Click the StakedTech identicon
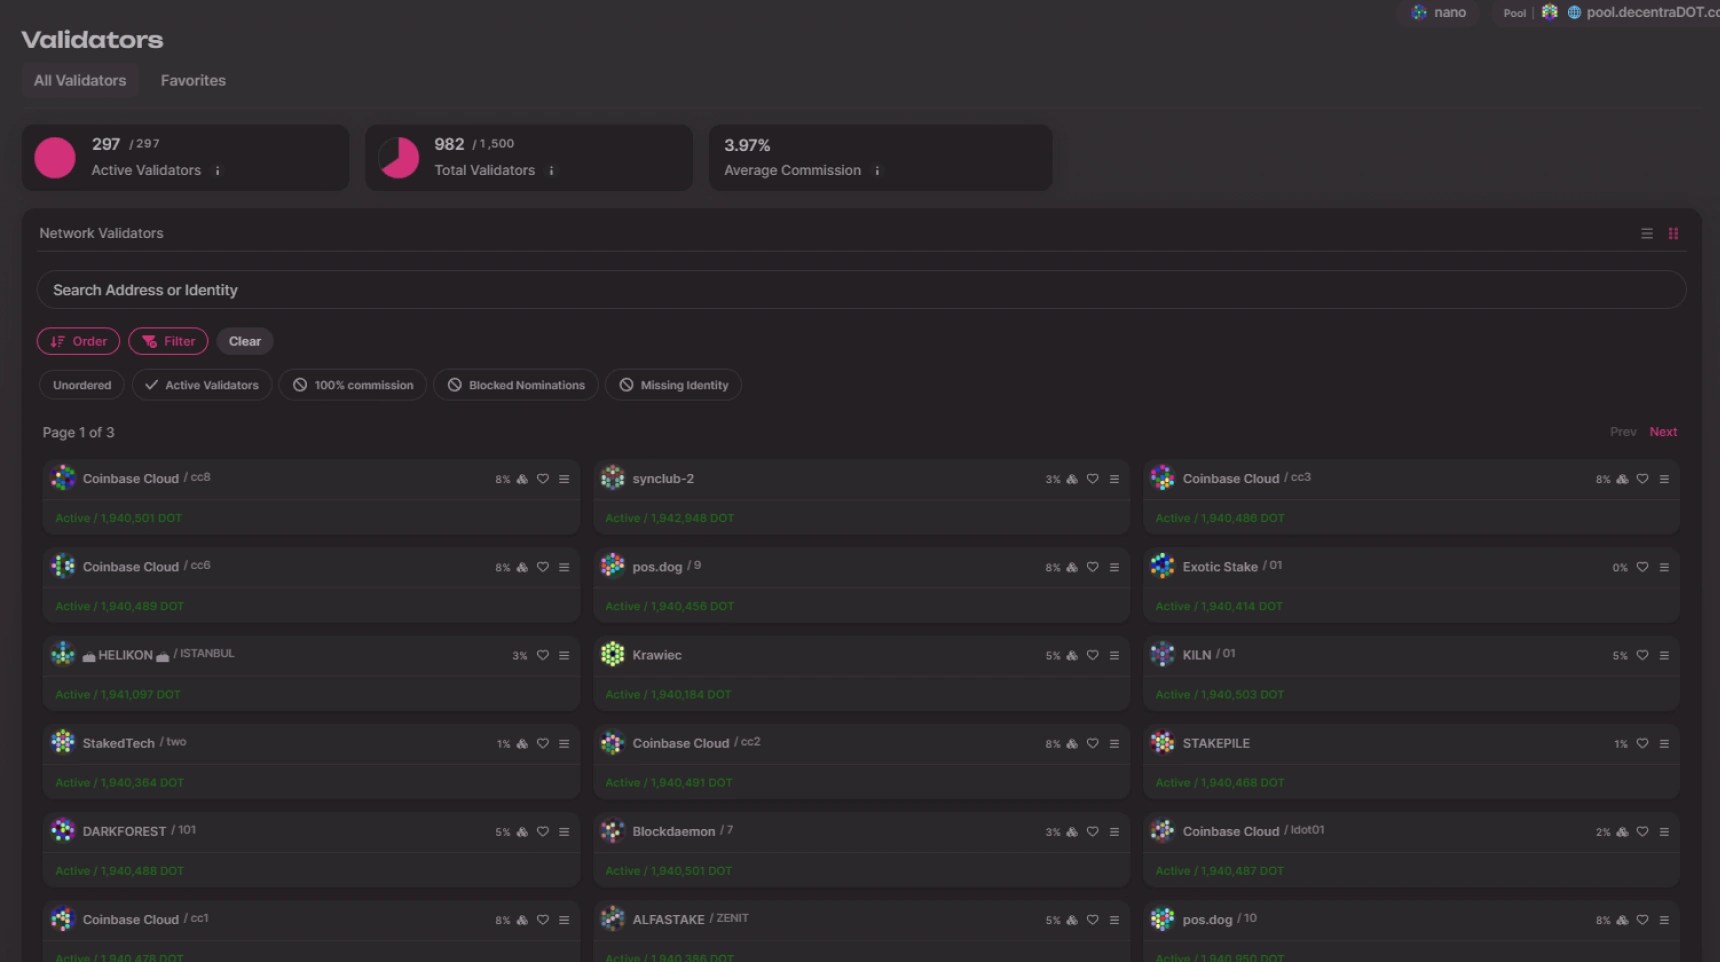The image size is (1720, 962). click(63, 743)
